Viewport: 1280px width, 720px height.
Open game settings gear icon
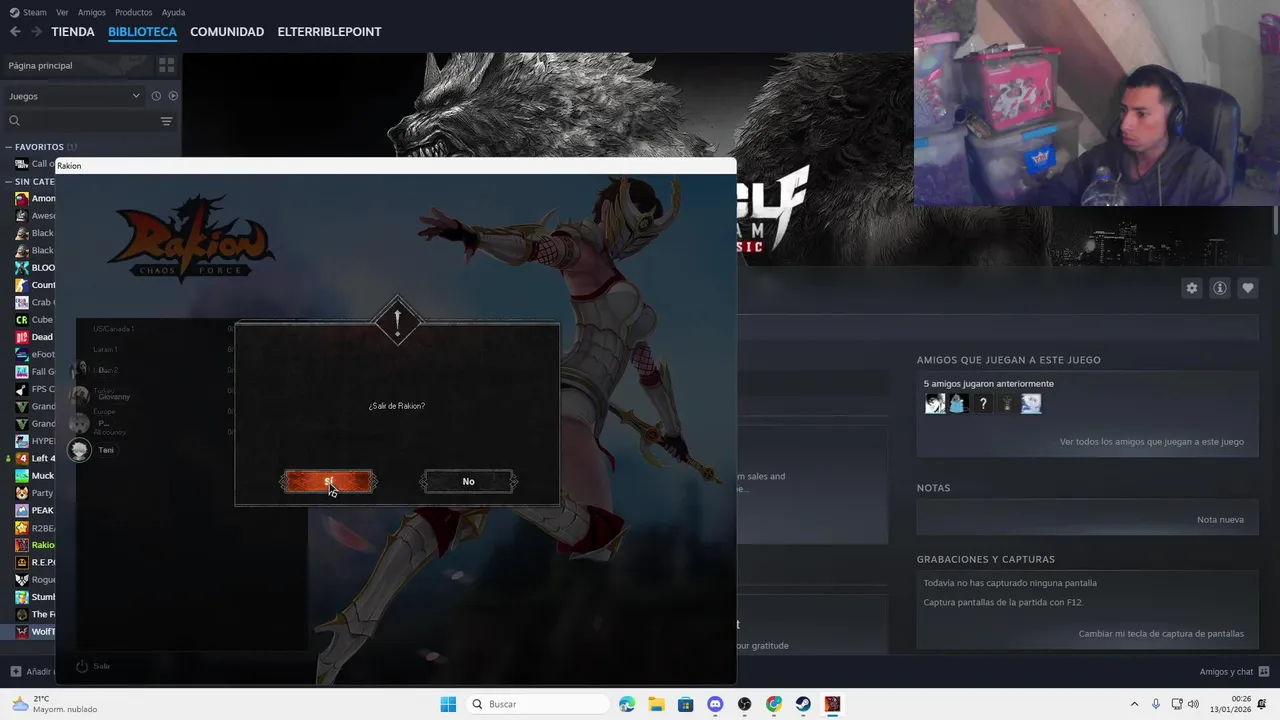[x=1191, y=288]
